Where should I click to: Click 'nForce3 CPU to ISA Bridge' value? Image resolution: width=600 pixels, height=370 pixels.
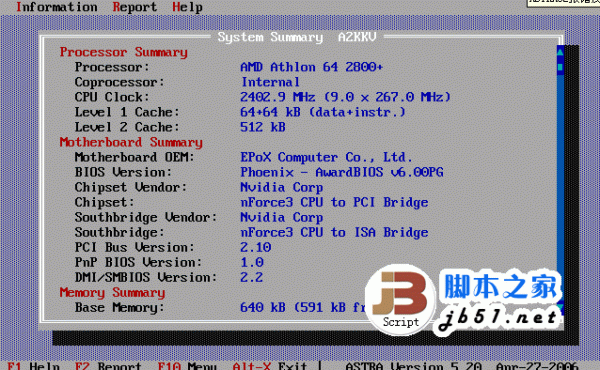pyautogui.click(x=334, y=233)
